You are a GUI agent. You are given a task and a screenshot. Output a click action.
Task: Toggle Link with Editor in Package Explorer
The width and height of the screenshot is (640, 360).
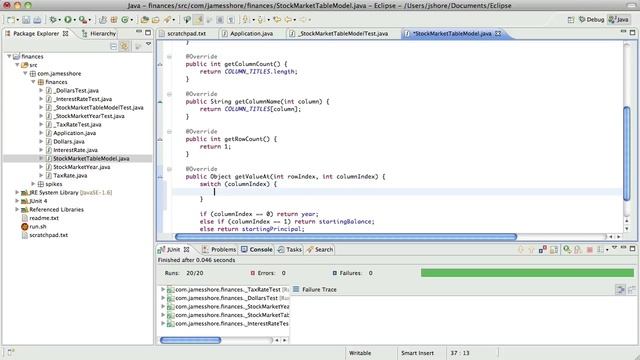(124, 47)
